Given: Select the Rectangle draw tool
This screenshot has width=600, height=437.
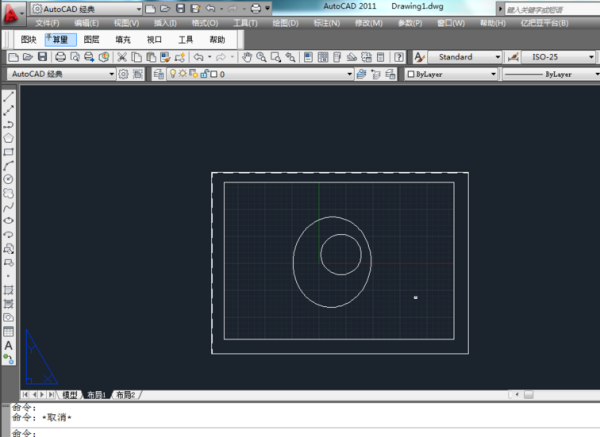Looking at the screenshot, I should pyautogui.click(x=8, y=152).
